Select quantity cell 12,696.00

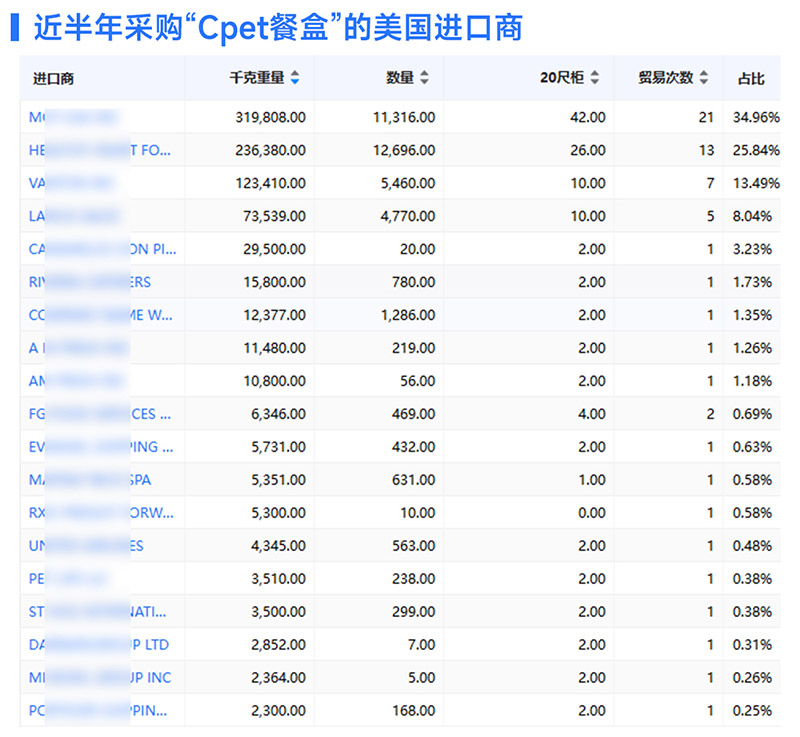(x=404, y=150)
